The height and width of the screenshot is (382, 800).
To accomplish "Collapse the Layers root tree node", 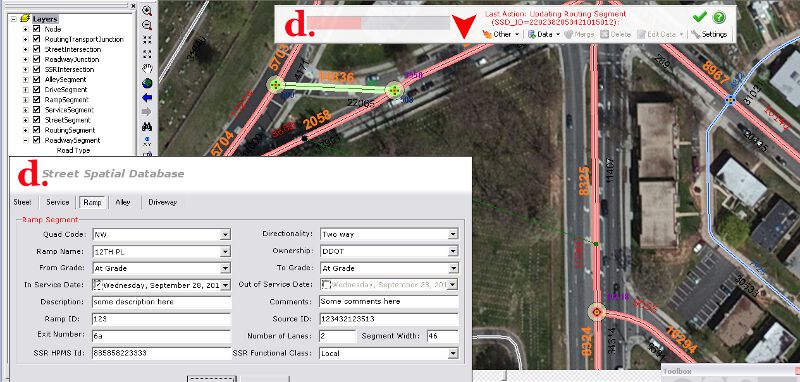I will click(x=14, y=19).
